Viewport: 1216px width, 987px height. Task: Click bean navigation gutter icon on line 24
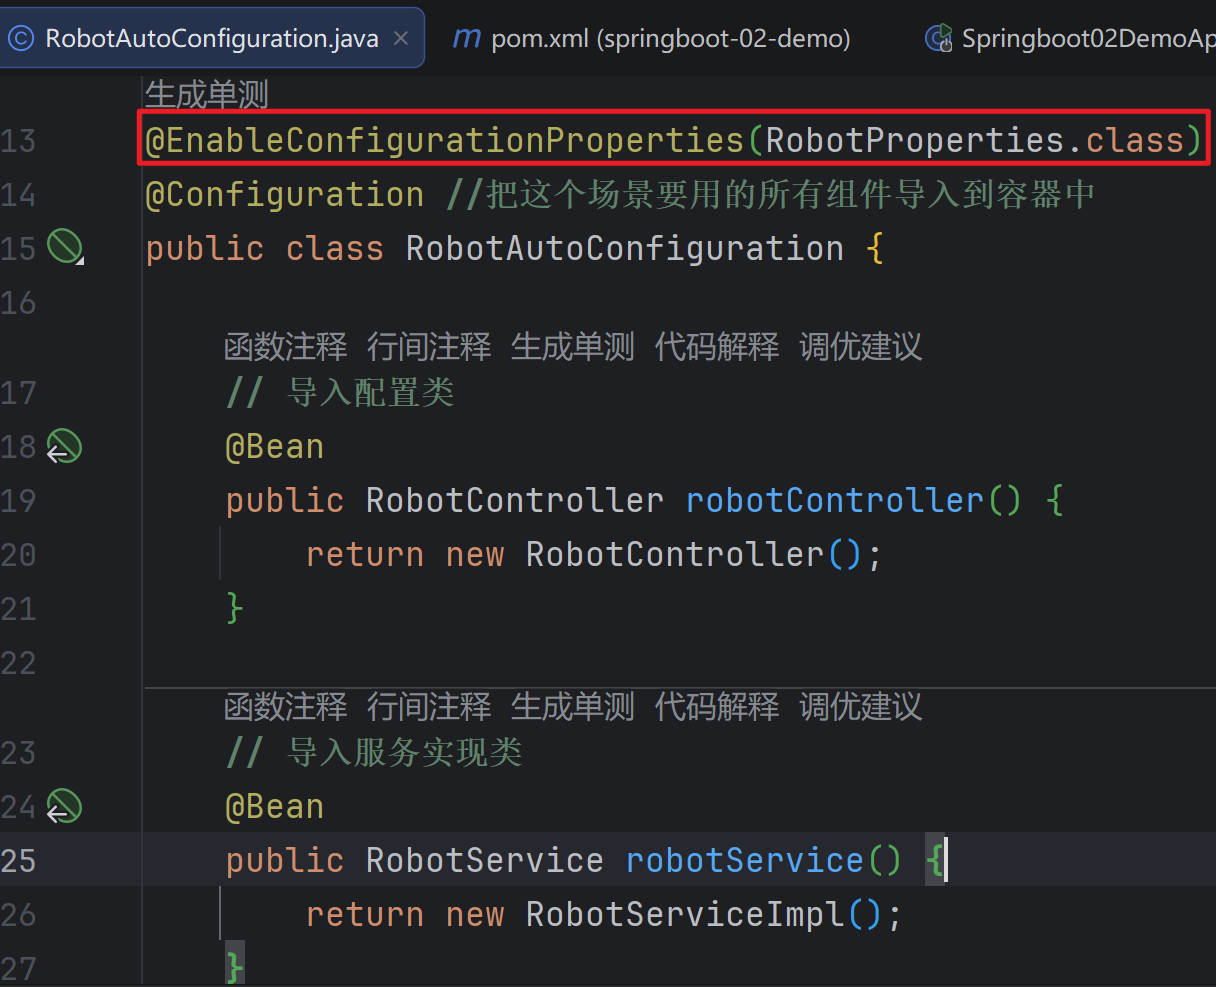(65, 806)
